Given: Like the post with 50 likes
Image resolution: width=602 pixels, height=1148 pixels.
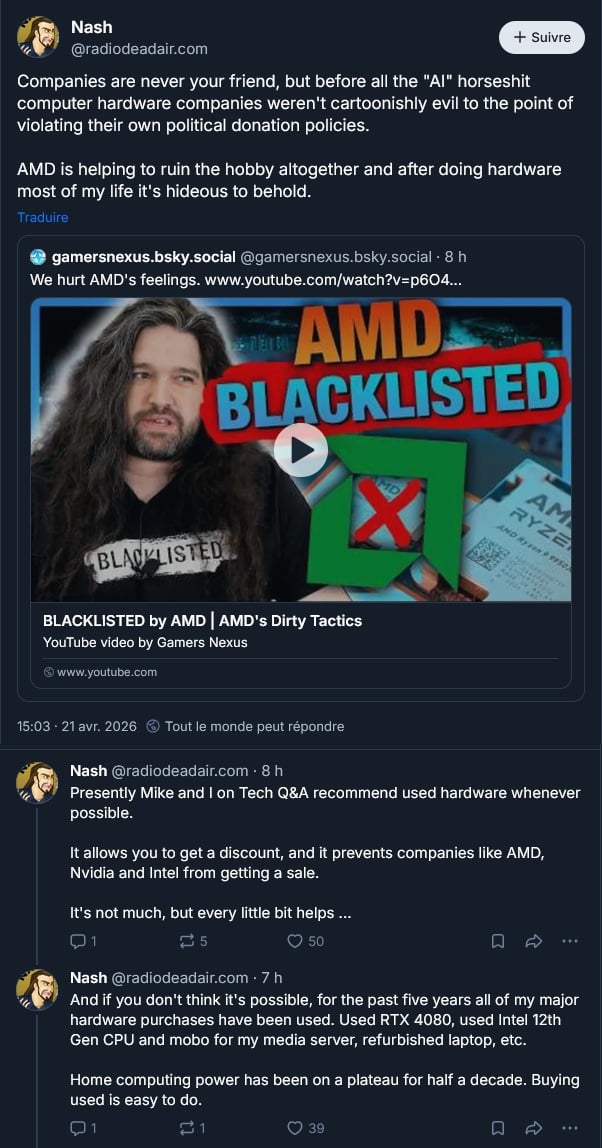Looking at the screenshot, I should 305,942.
